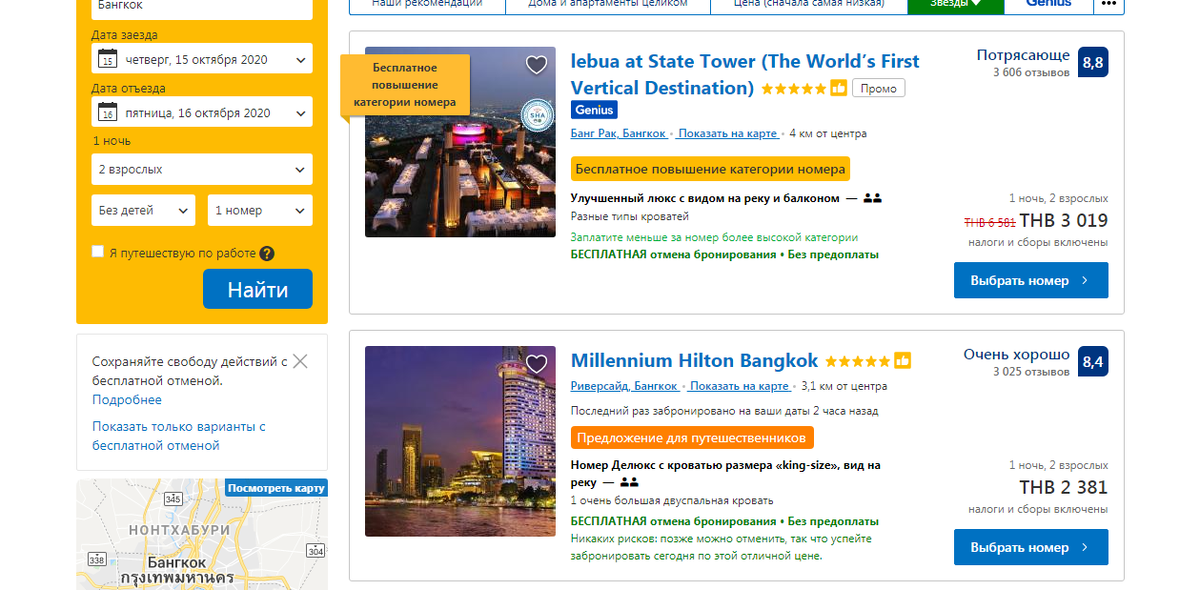
Task: Click '3 606 отзывов' review count
Action: pos(1031,73)
